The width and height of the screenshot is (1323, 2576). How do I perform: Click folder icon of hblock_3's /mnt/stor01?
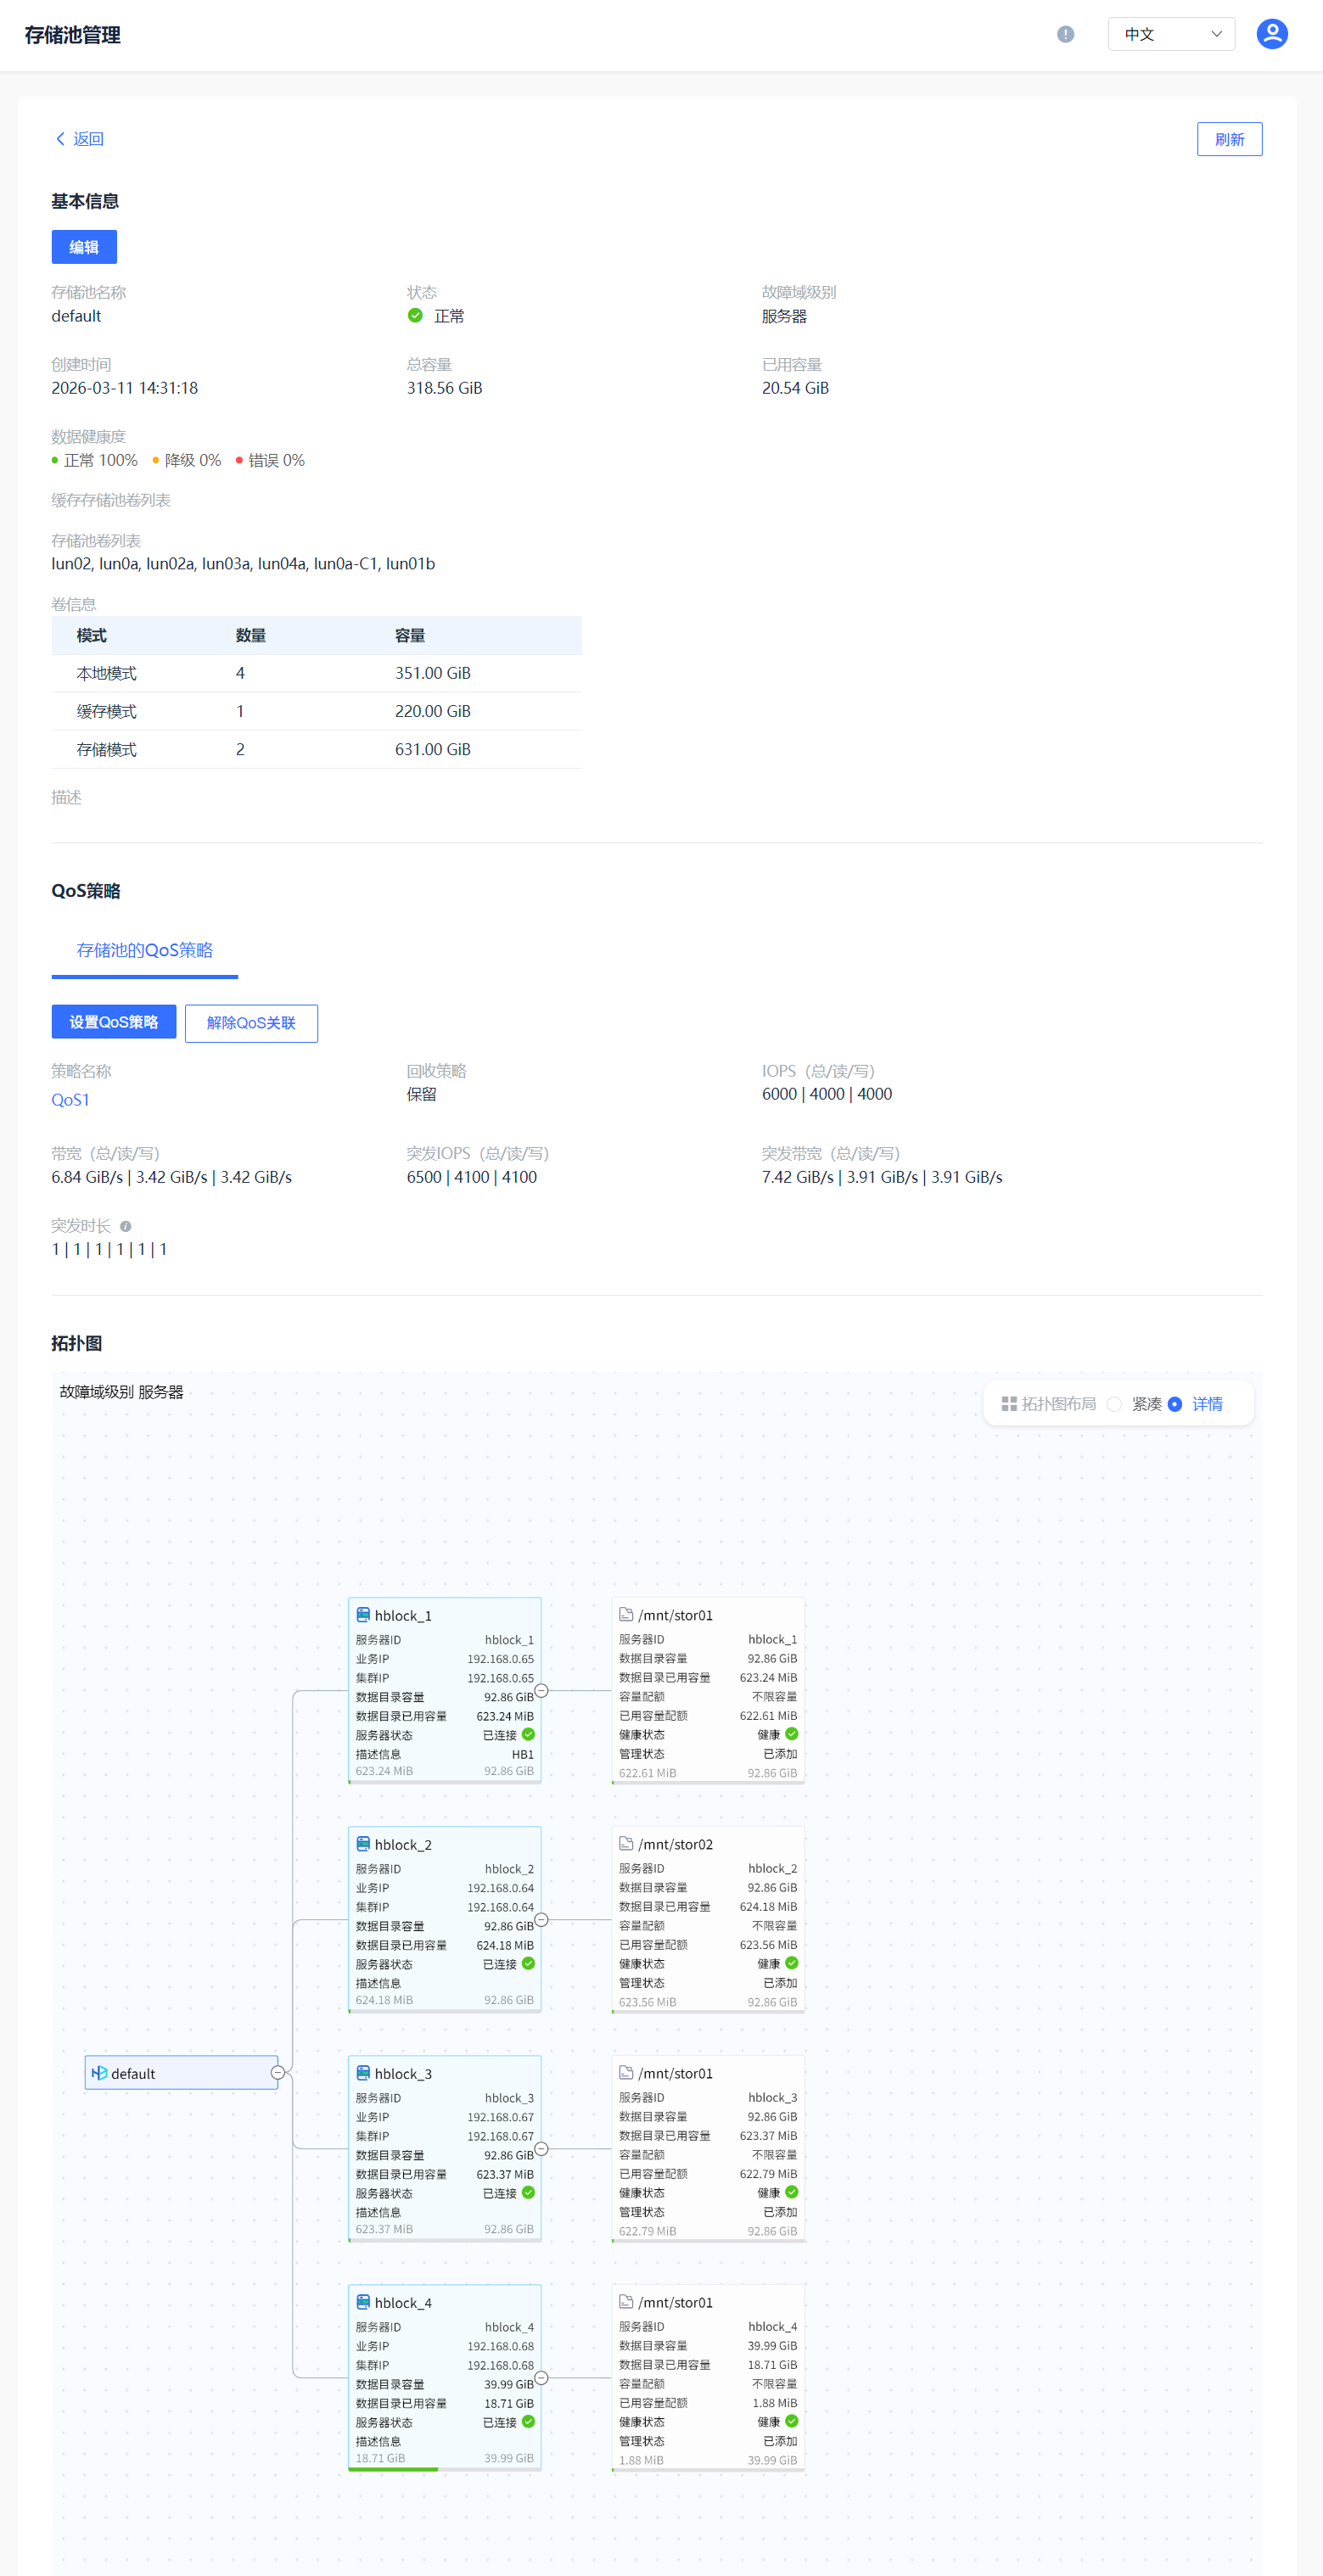click(x=626, y=2072)
